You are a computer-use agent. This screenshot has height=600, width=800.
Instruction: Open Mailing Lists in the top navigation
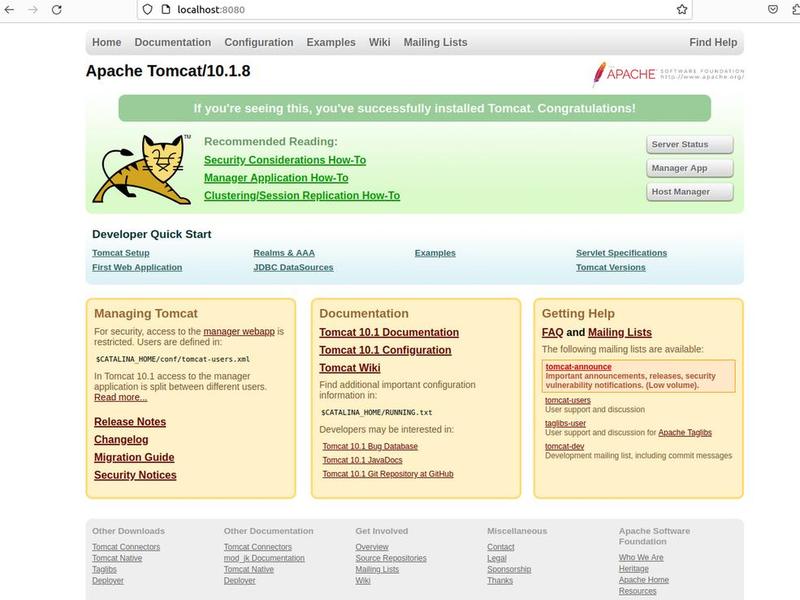click(x=435, y=42)
